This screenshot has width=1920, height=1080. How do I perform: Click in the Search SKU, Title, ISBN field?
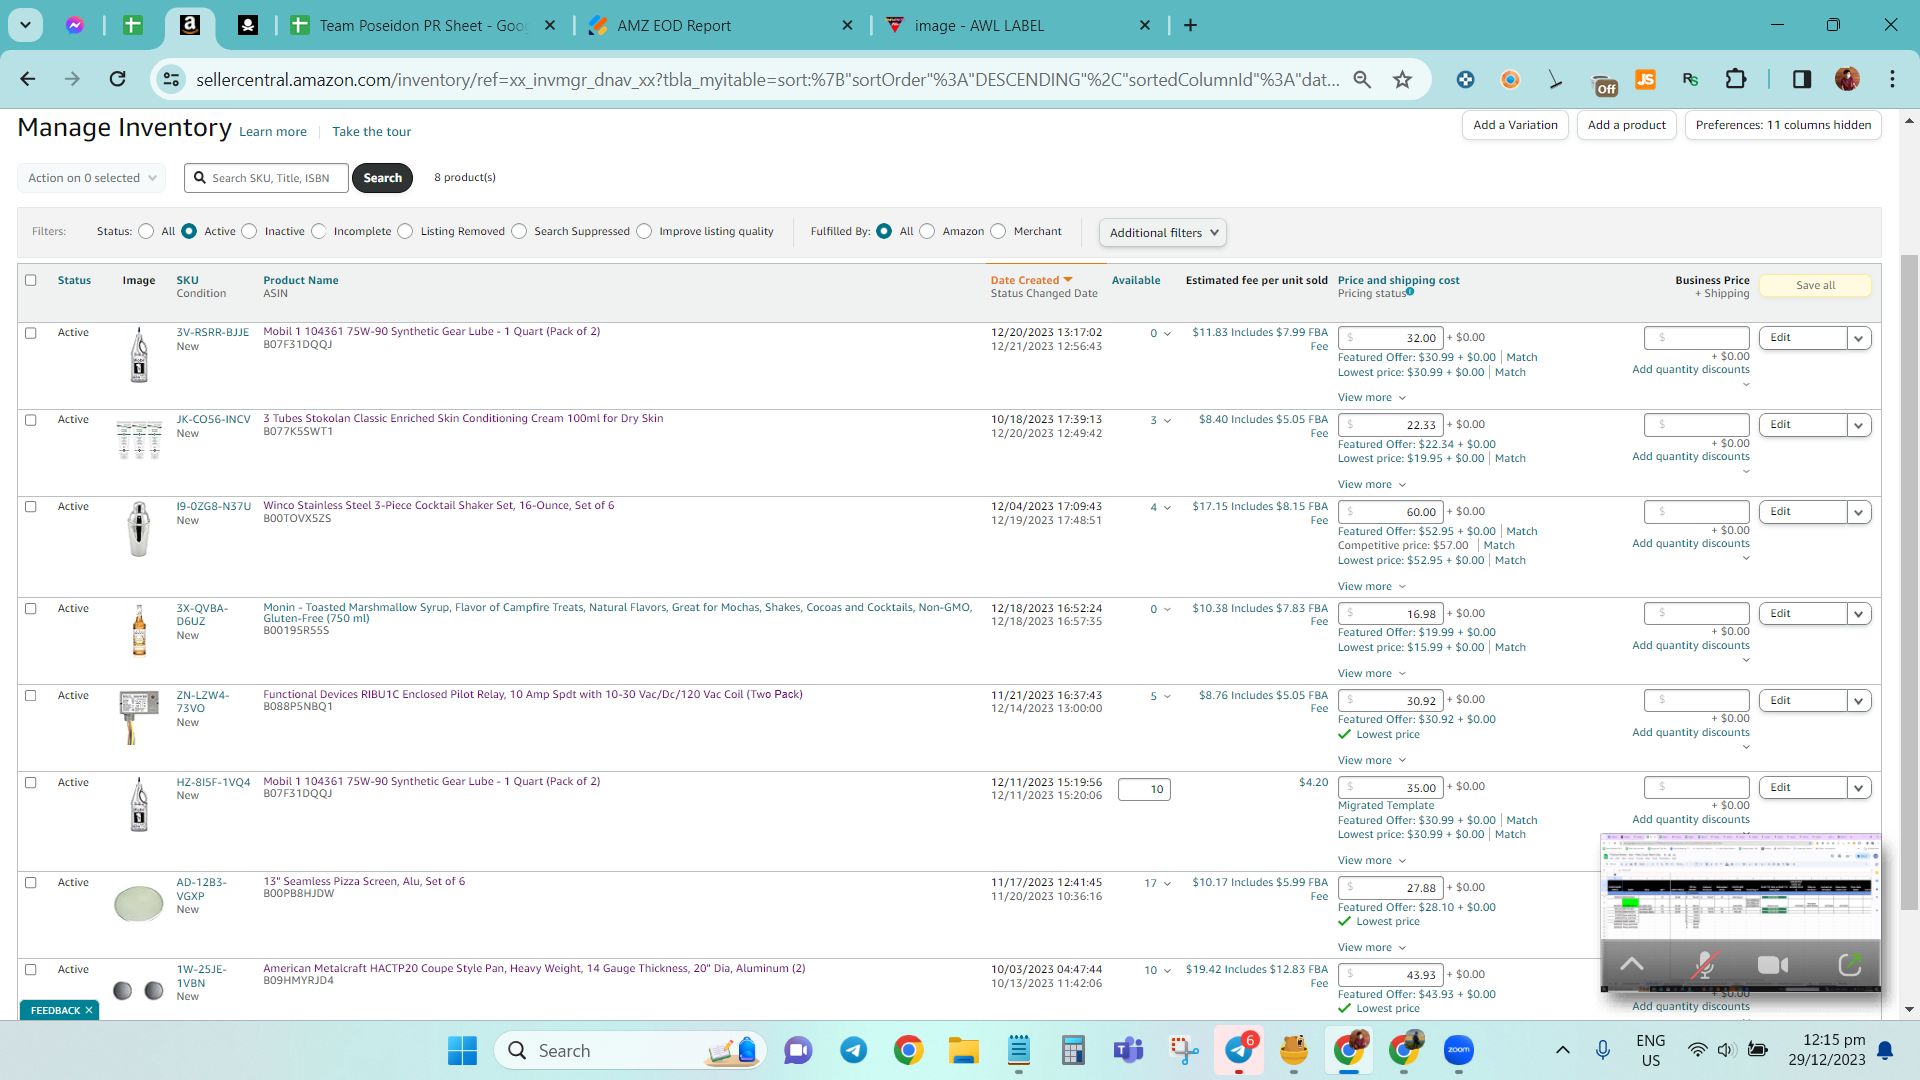pos(267,178)
